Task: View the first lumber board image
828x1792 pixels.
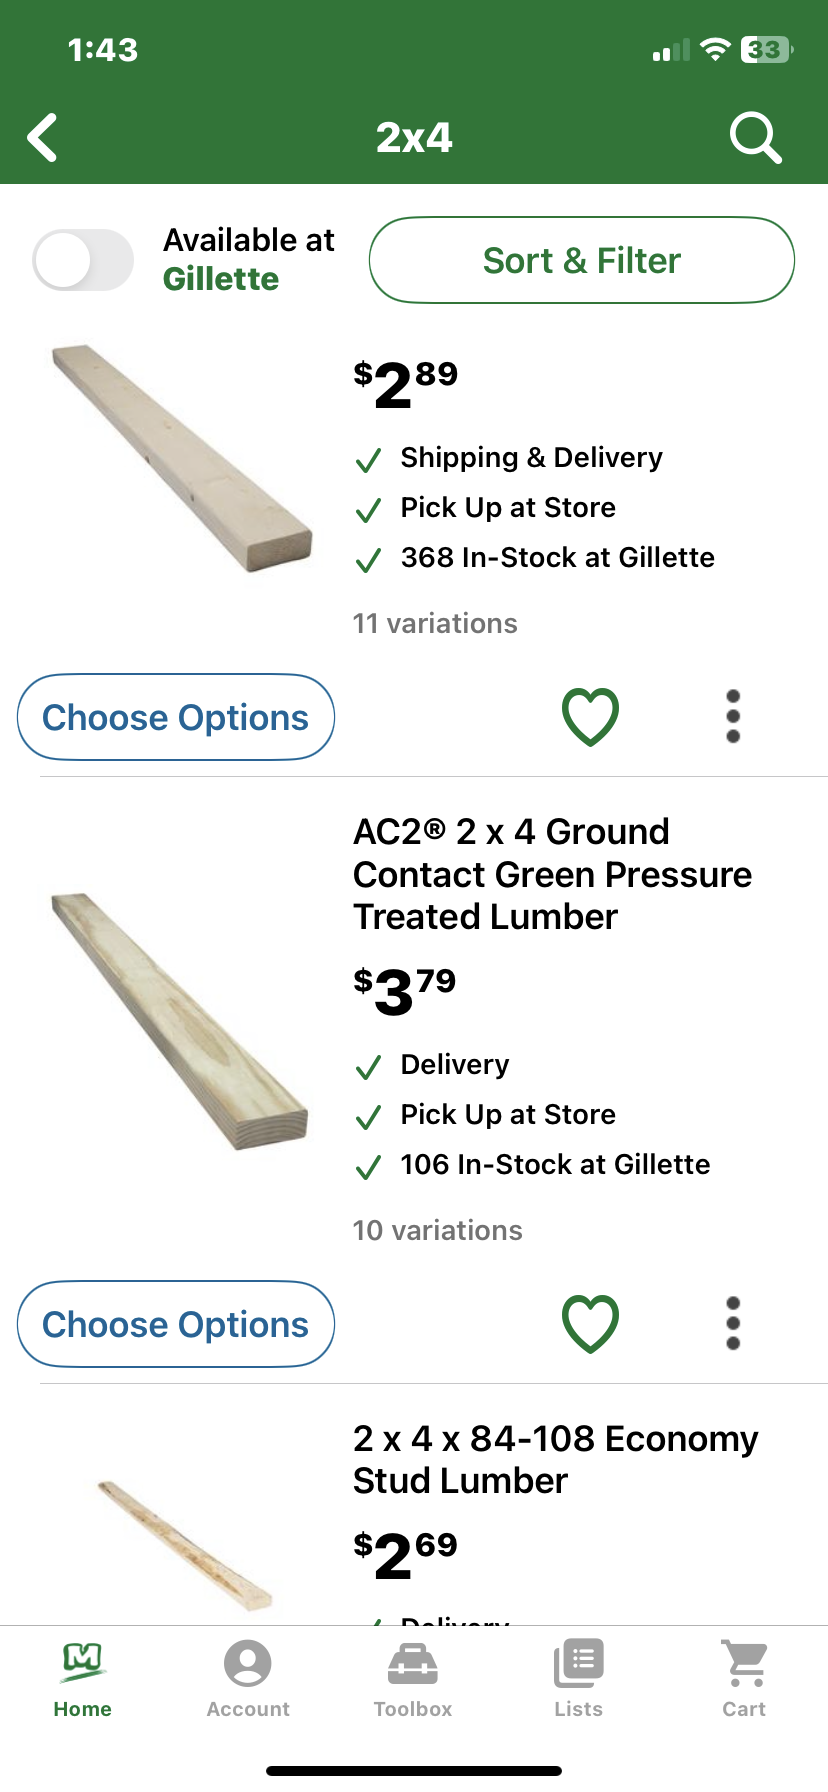Action: (182, 458)
